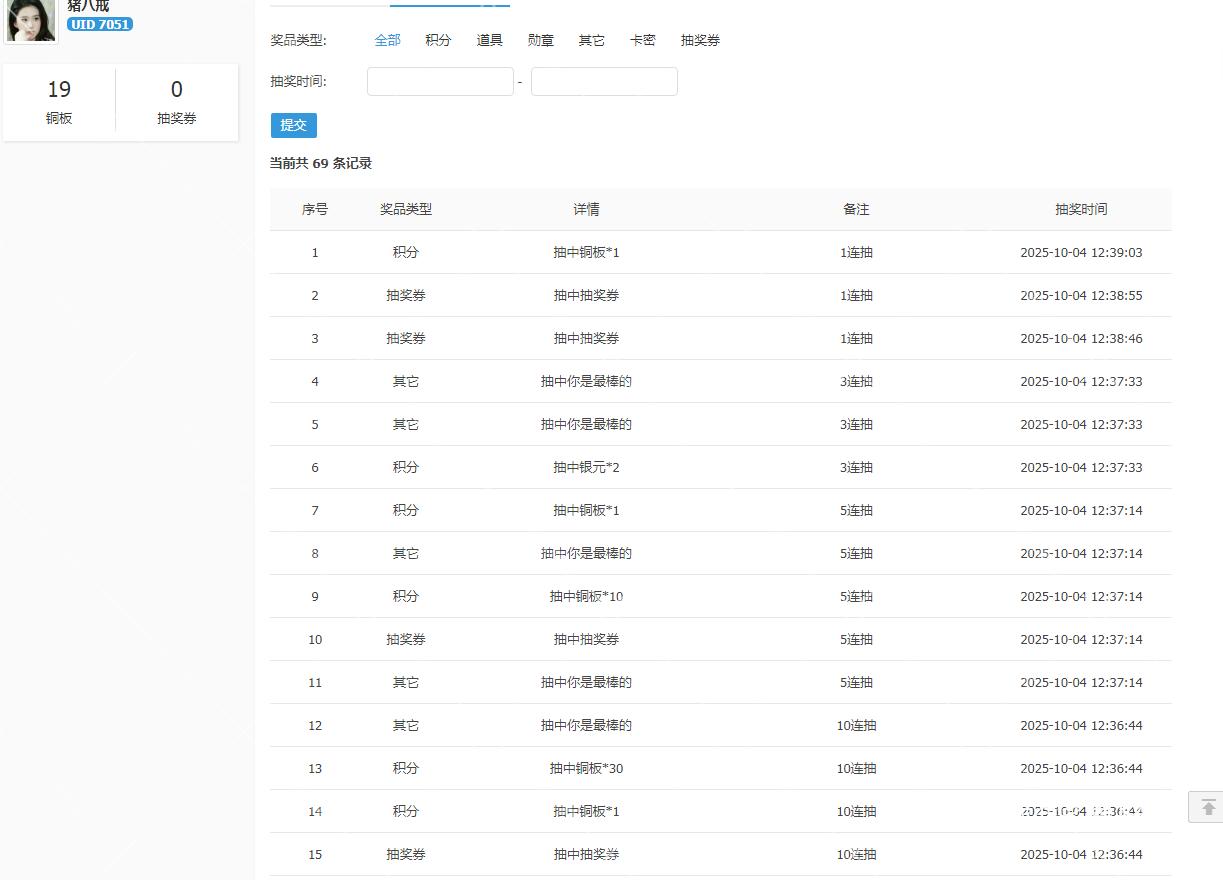This screenshot has height=880, width=1223.
Task: Filter prize type by 道具
Action: [x=489, y=41]
